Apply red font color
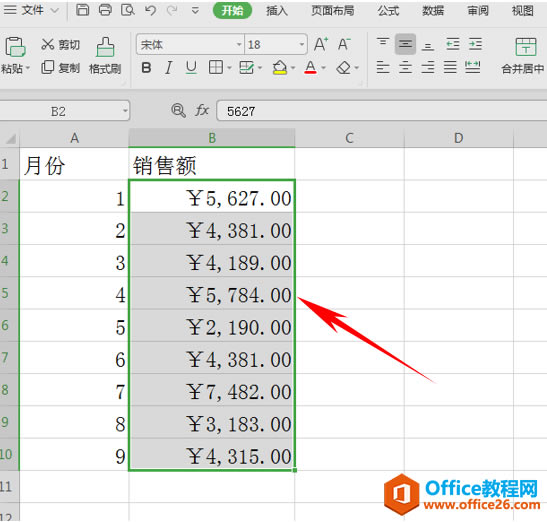This screenshot has width=547, height=522. click(x=310, y=68)
